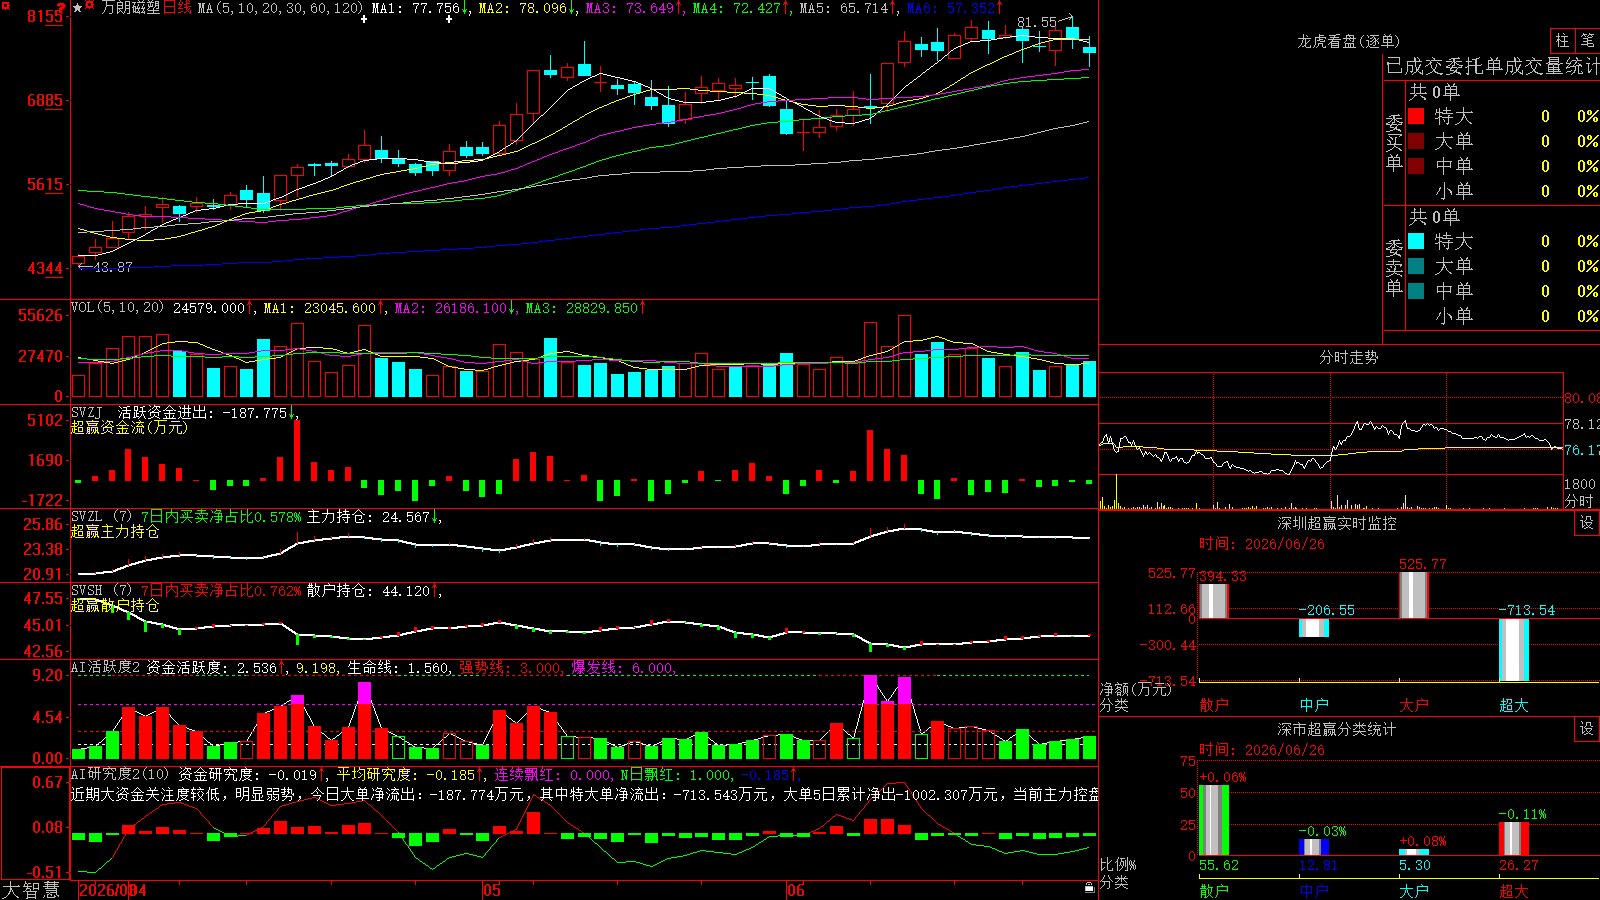Click the red 特大 buy order swatch
The width and height of the screenshot is (1600, 900).
point(1416,116)
